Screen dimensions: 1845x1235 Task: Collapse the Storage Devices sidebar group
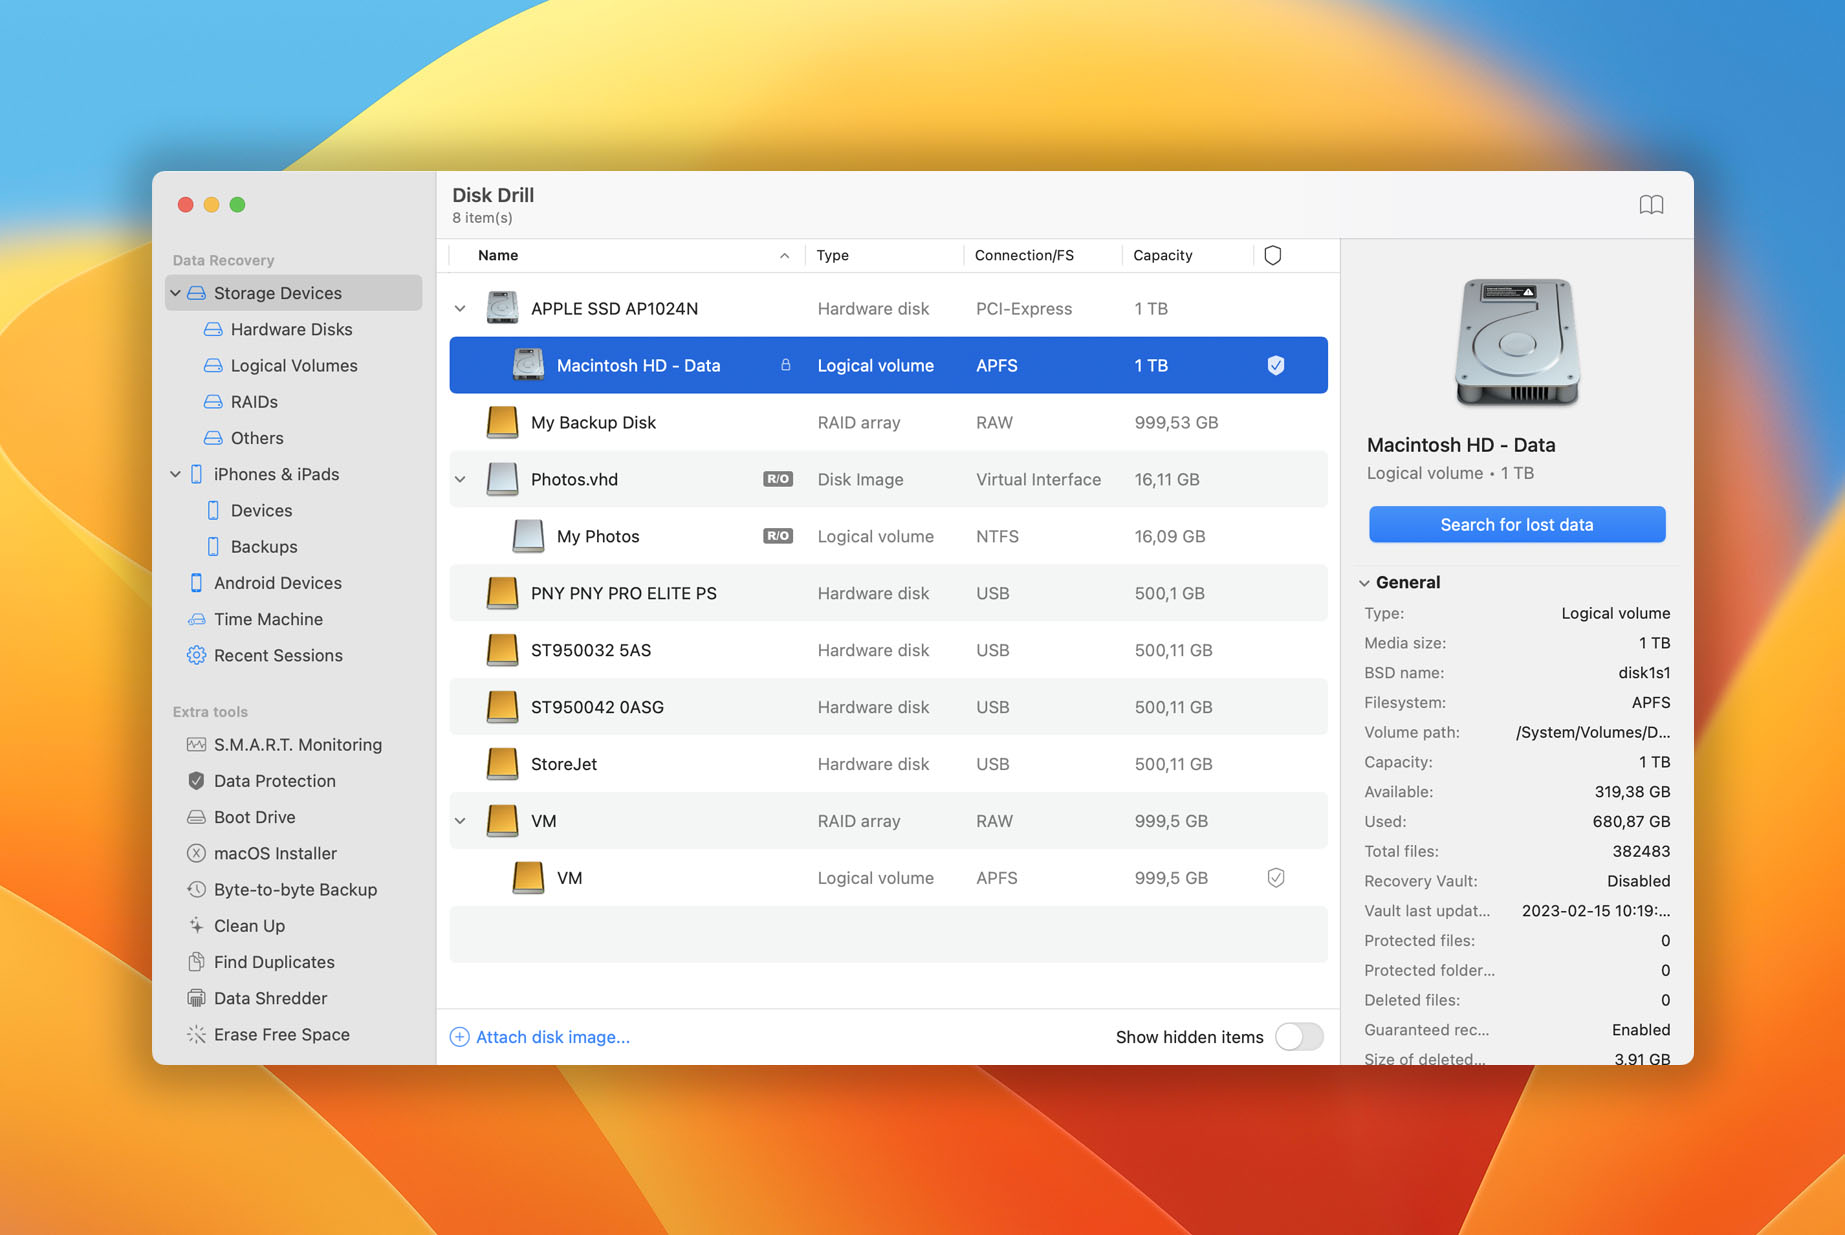pos(176,293)
